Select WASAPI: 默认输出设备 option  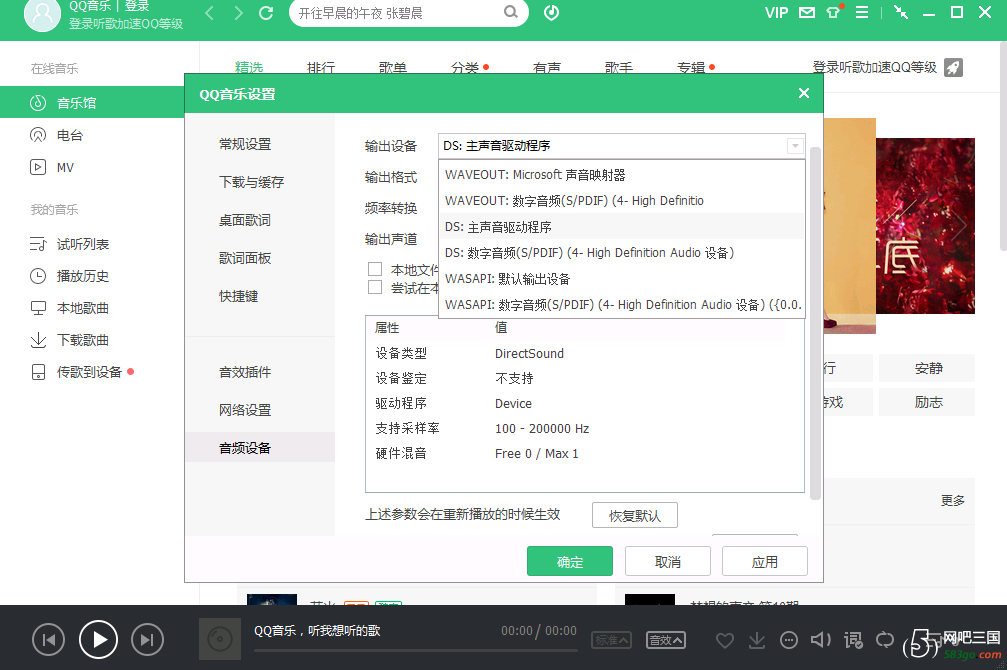(621, 279)
